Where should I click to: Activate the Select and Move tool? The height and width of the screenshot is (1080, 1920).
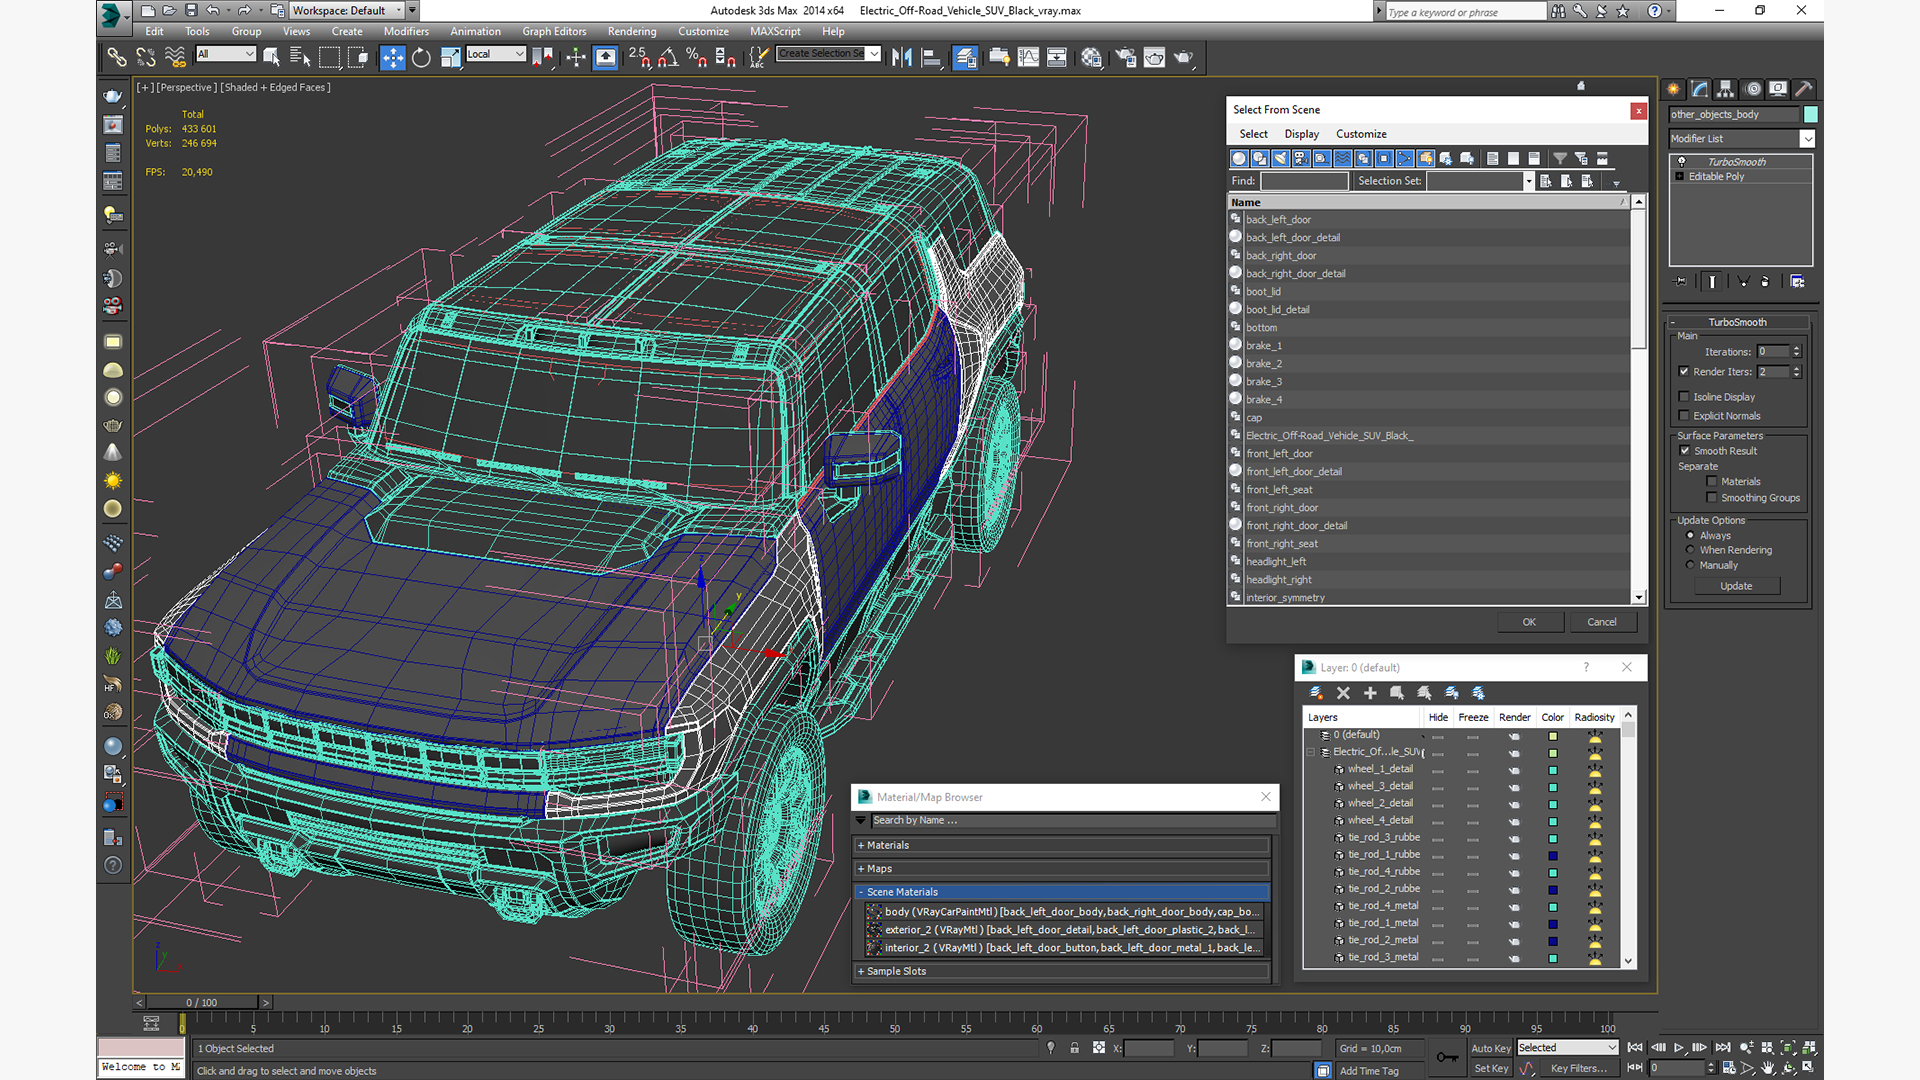pyautogui.click(x=393, y=58)
